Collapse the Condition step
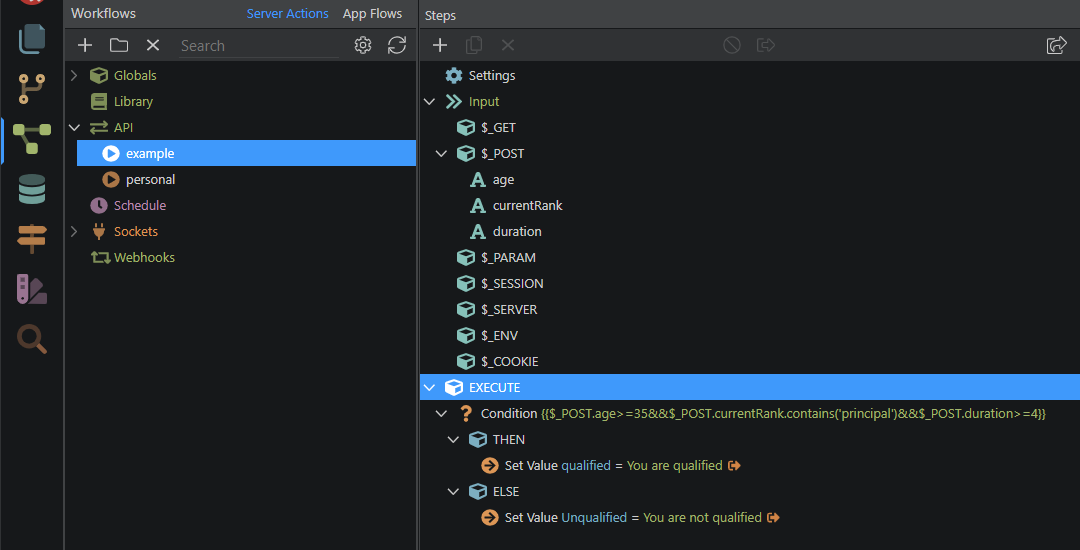This screenshot has width=1080, height=550. (441, 413)
